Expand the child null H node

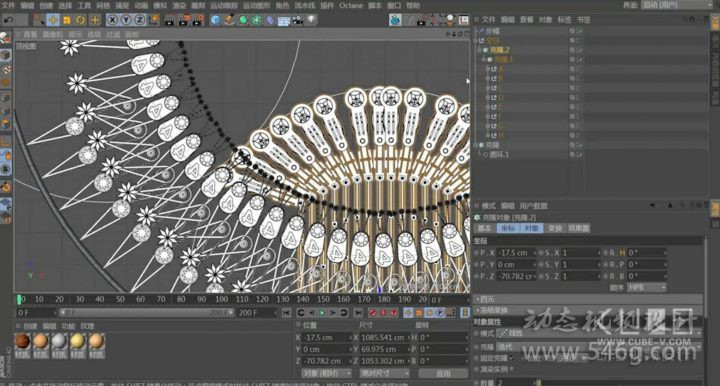point(488,135)
